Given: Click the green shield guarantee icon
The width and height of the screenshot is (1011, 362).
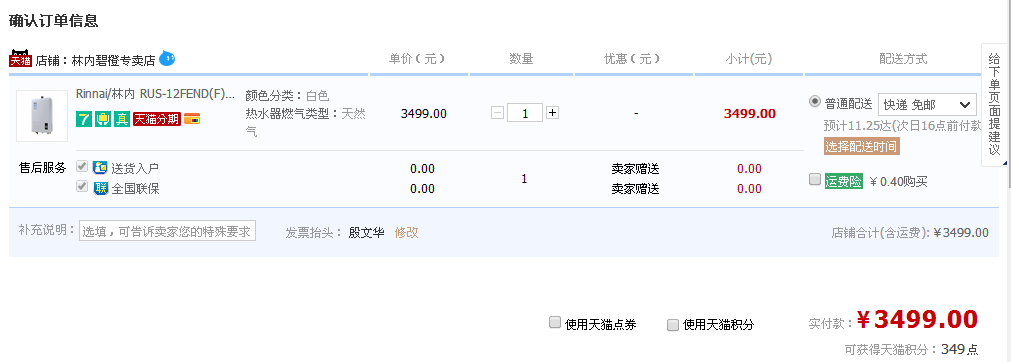Looking at the screenshot, I should tap(103, 119).
